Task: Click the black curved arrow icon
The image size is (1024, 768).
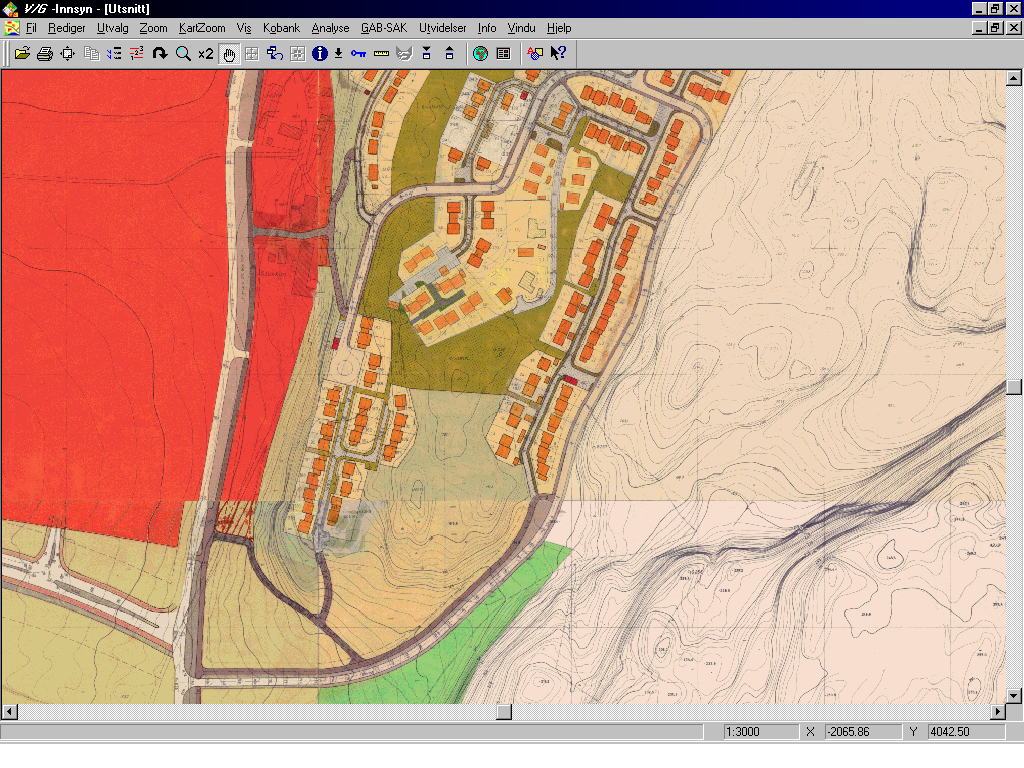Action: (x=160, y=54)
